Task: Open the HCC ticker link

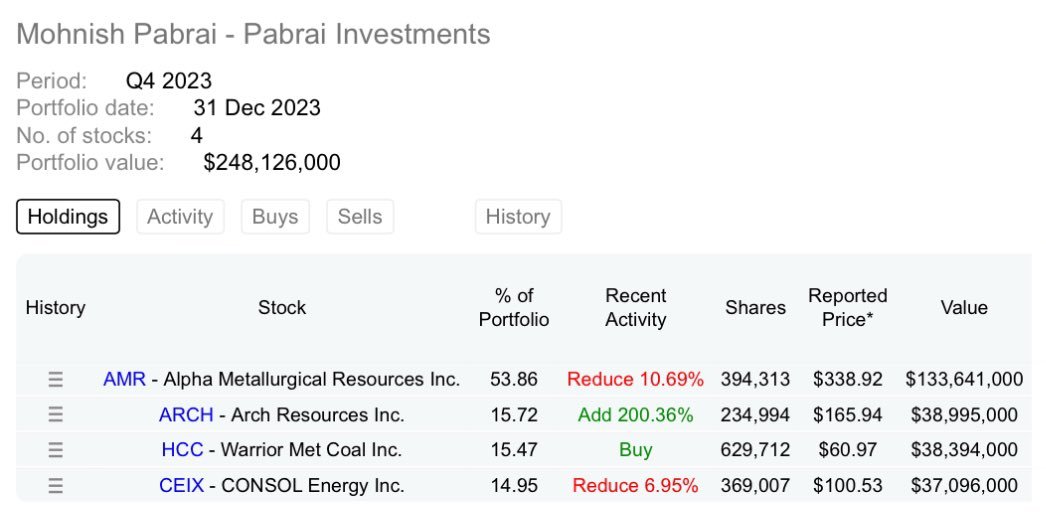Action: 182,450
